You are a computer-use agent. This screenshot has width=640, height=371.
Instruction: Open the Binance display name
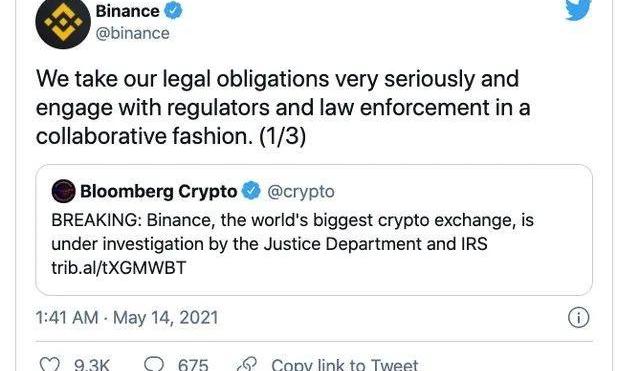click(127, 11)
